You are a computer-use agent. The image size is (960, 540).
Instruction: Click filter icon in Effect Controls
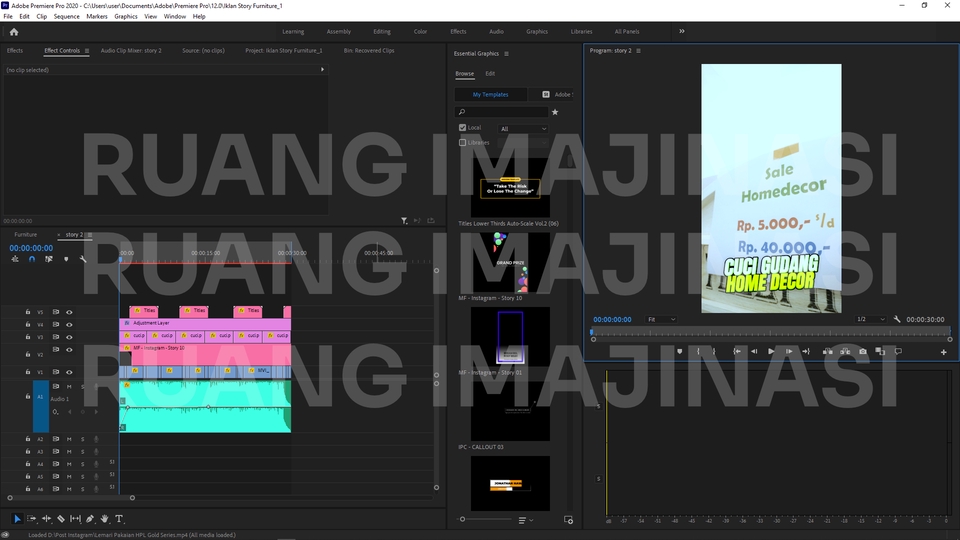coord(404,220)
